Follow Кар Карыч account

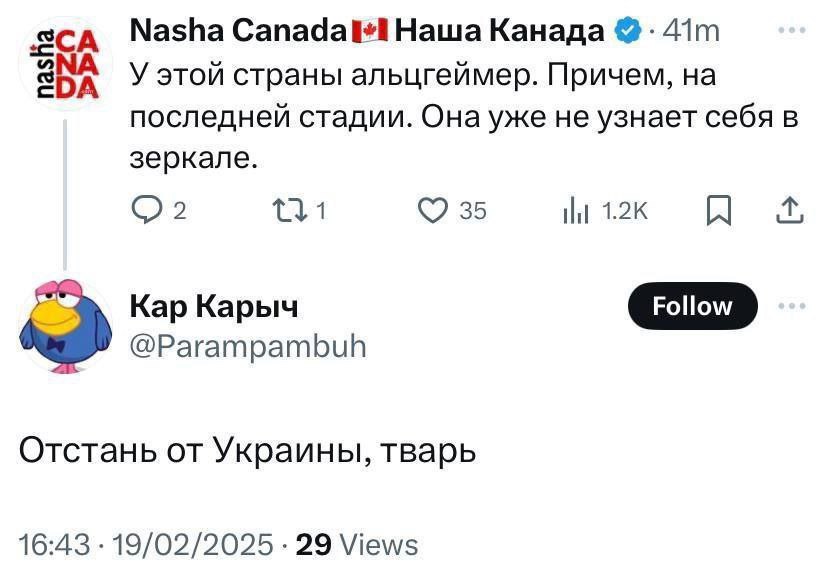coord(692,306)
